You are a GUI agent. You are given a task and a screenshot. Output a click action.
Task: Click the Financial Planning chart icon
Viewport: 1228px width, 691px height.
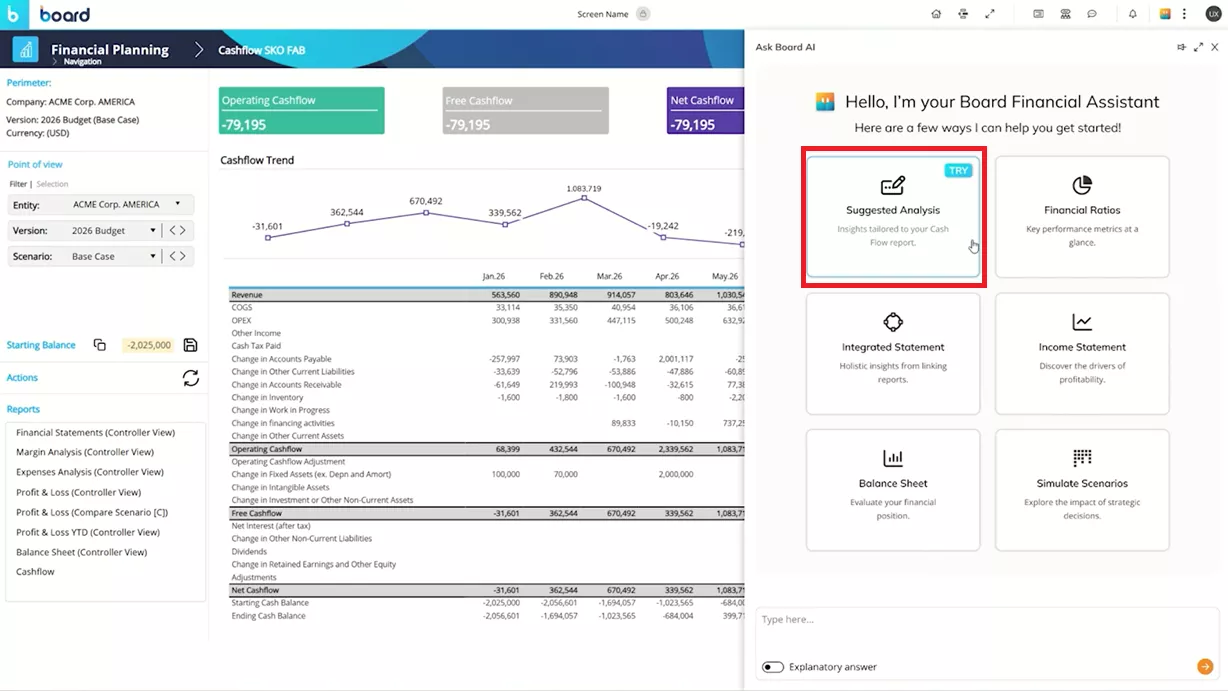(x=25, y=49)
